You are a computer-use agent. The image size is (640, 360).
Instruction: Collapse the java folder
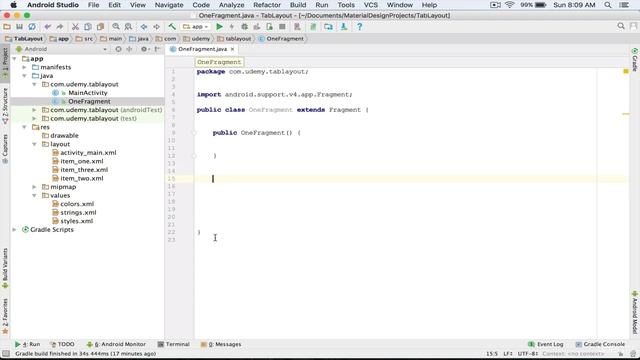24,76
